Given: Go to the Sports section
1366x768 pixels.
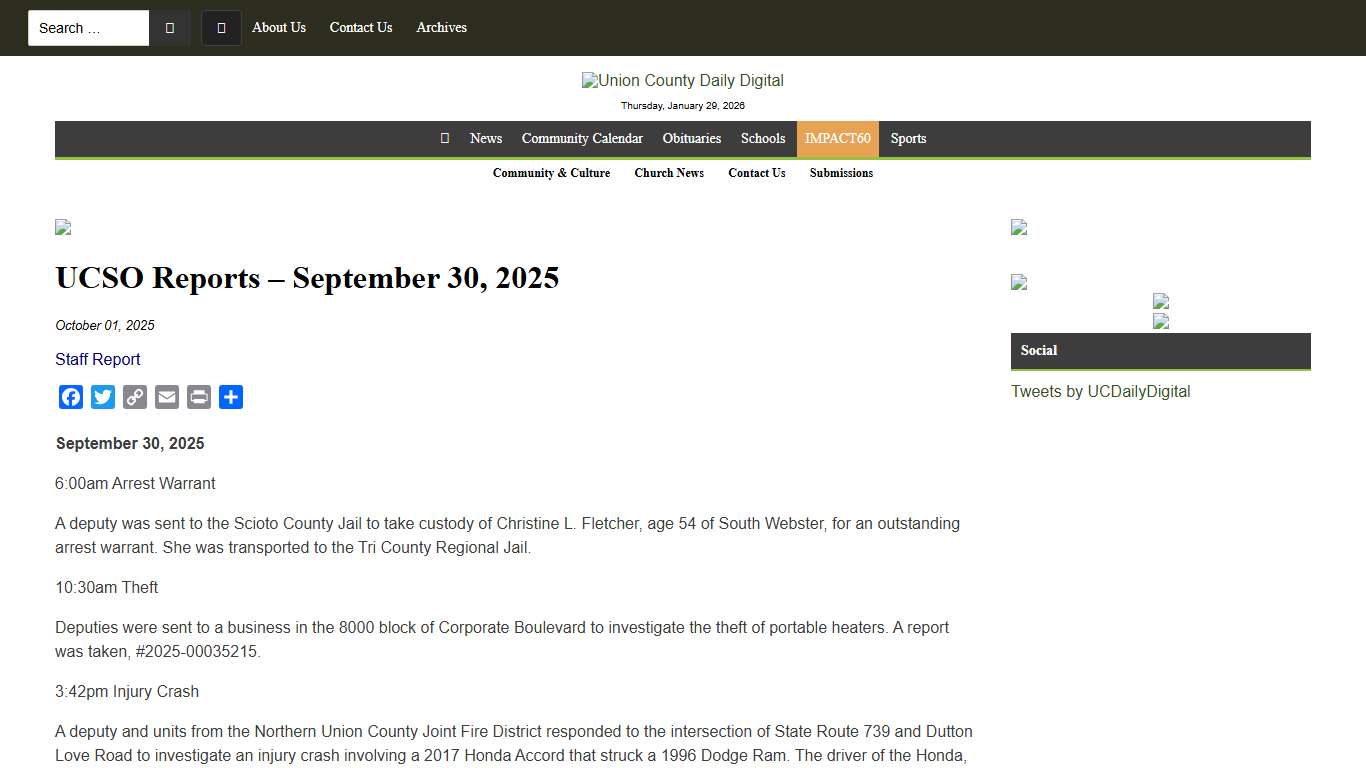Looking at the screenshot, I should coord(908,139).
